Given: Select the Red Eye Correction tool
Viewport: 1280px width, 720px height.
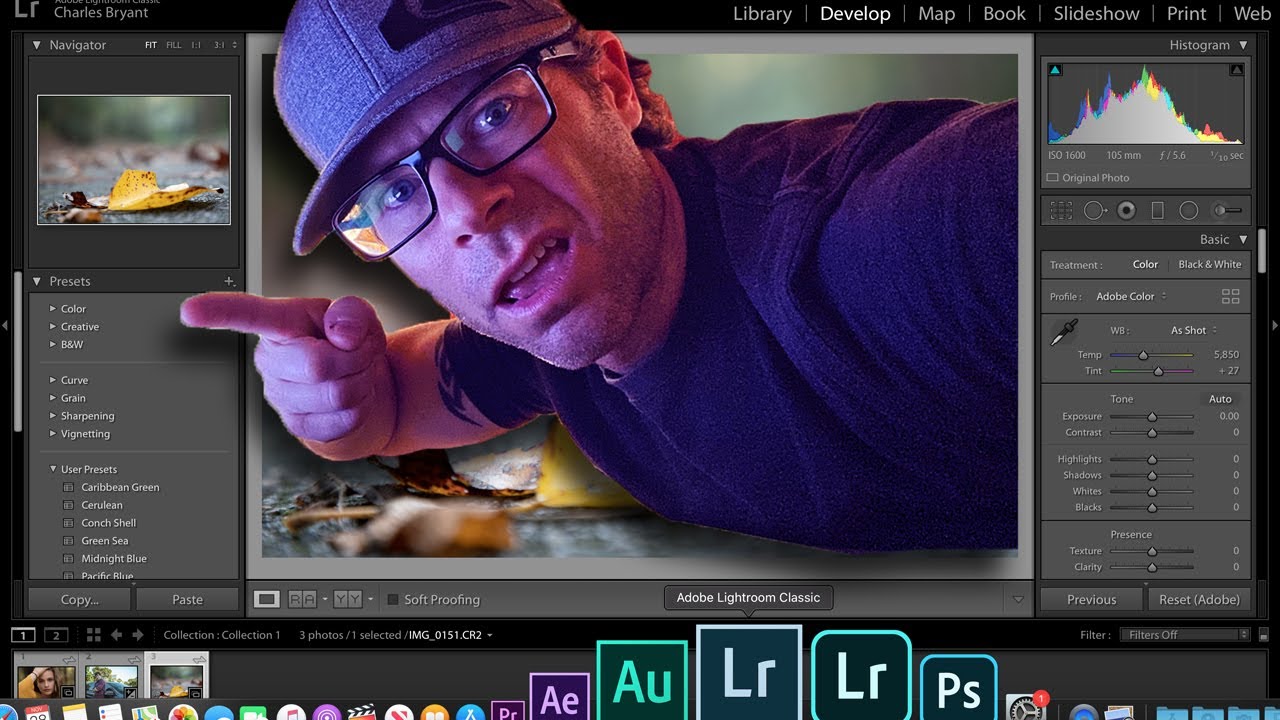Looking at the screenshot, I should [1127, 211].
